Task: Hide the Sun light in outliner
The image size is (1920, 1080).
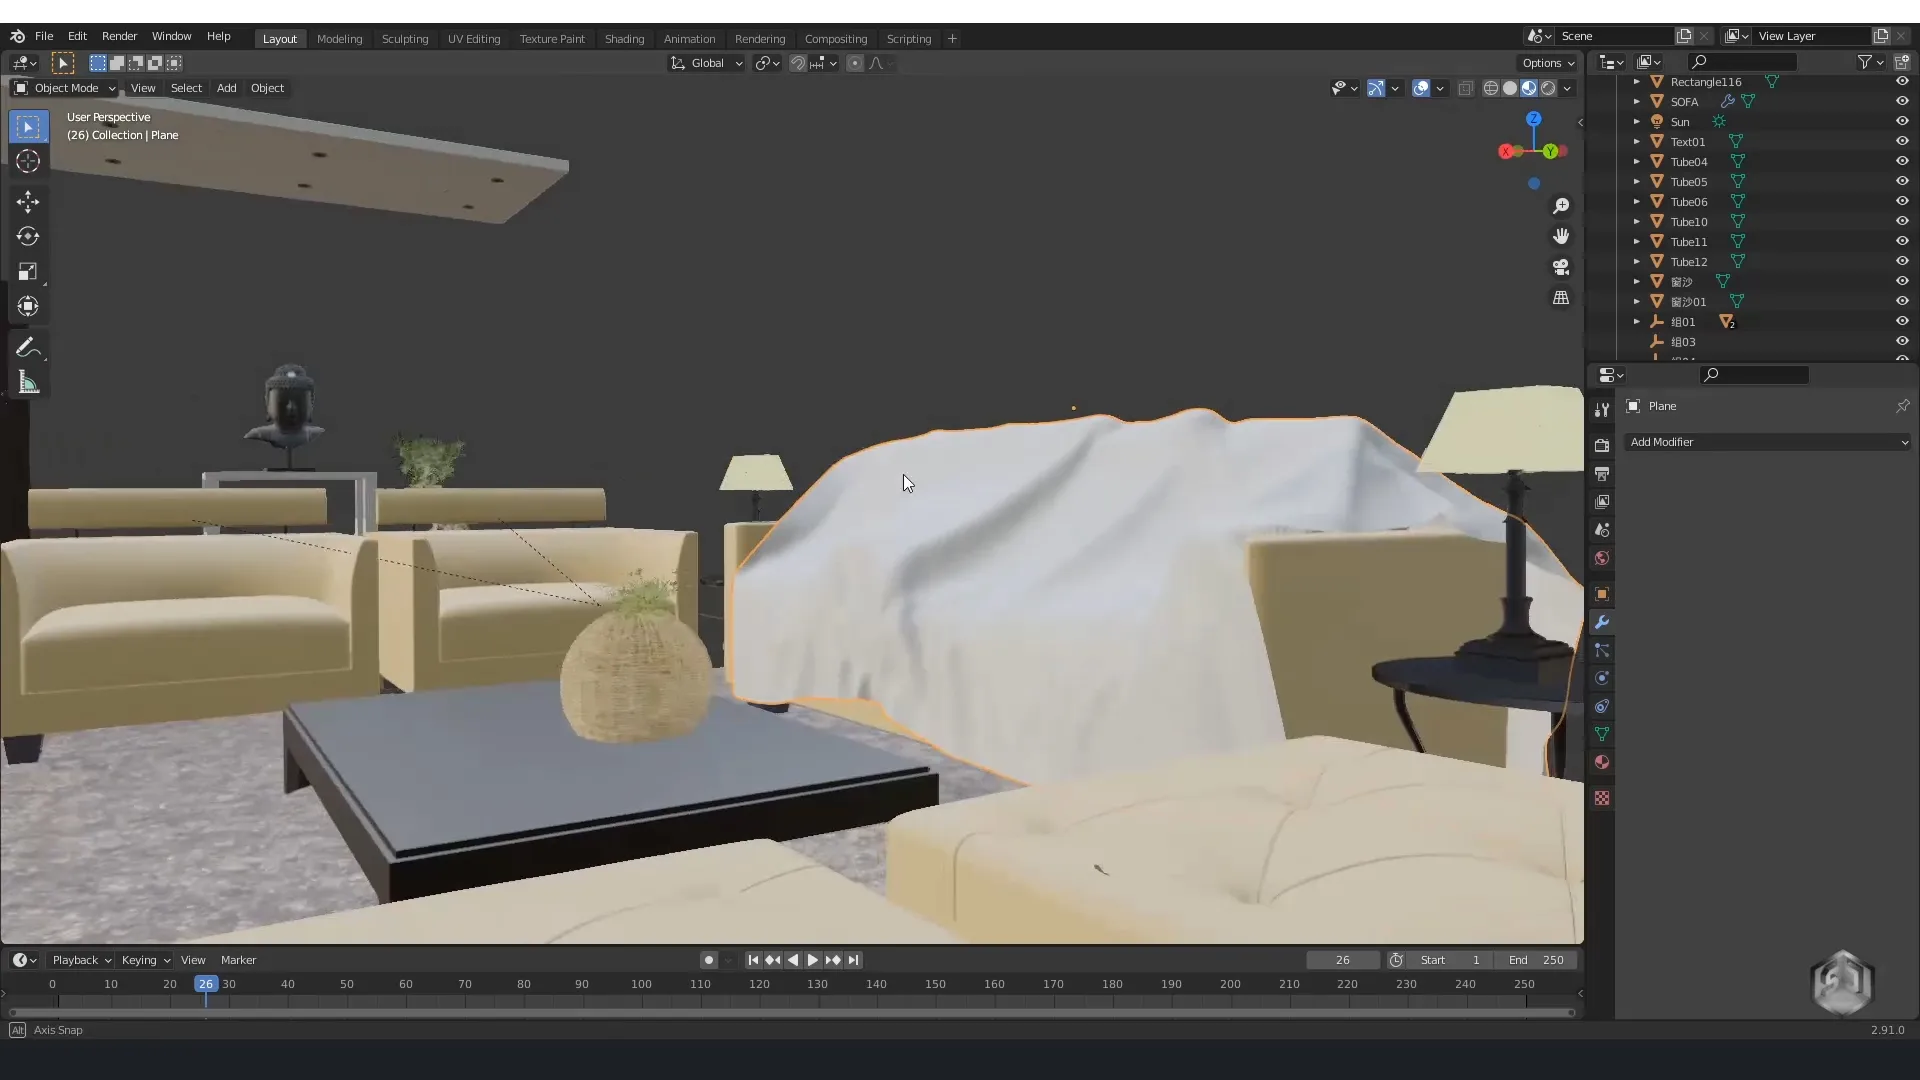Action: point(1902,121)
